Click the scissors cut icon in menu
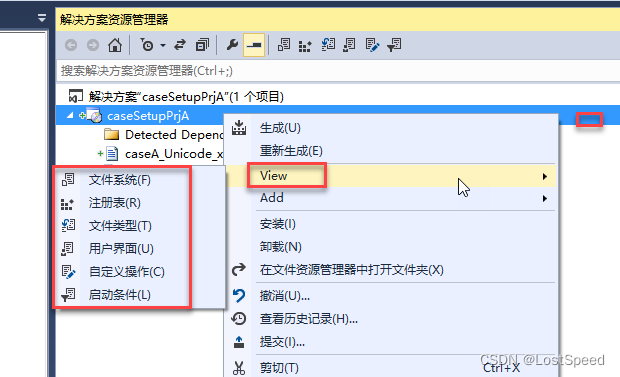The width and height of the screenshot is (620, 377). pos(239,368)
